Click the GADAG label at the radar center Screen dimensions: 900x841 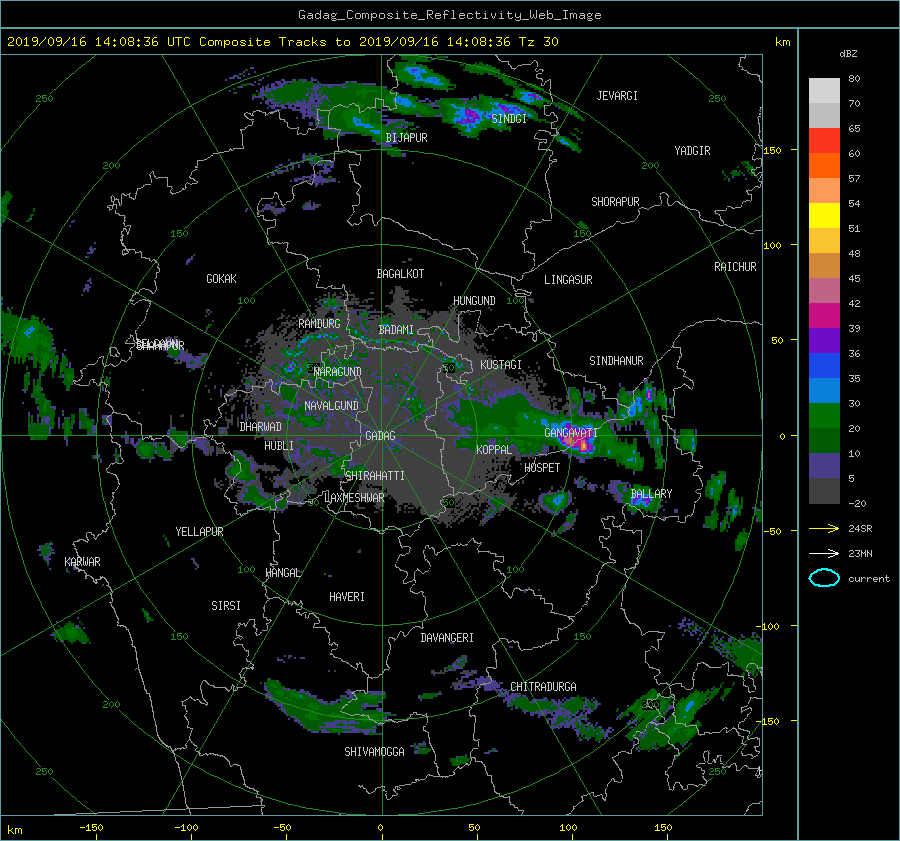pyautogui.click(x=380, y=436)
